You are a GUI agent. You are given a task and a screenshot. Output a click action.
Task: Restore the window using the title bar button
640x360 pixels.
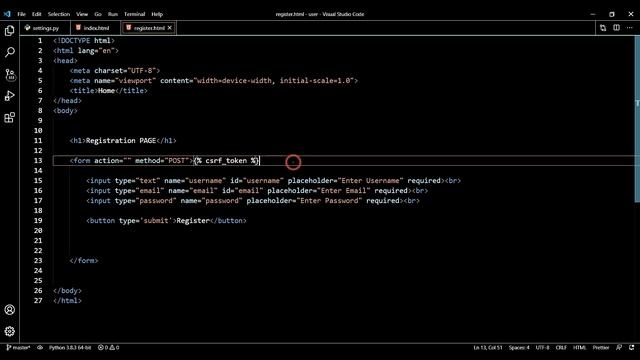[x=611, y=14]
